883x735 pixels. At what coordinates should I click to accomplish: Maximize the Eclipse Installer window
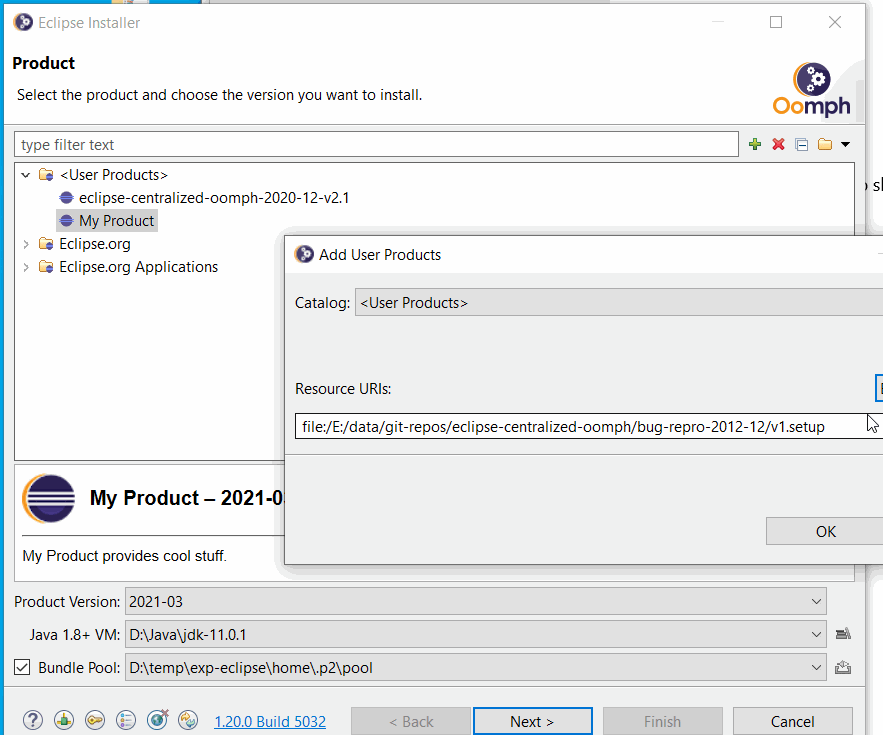pos(776,22)
